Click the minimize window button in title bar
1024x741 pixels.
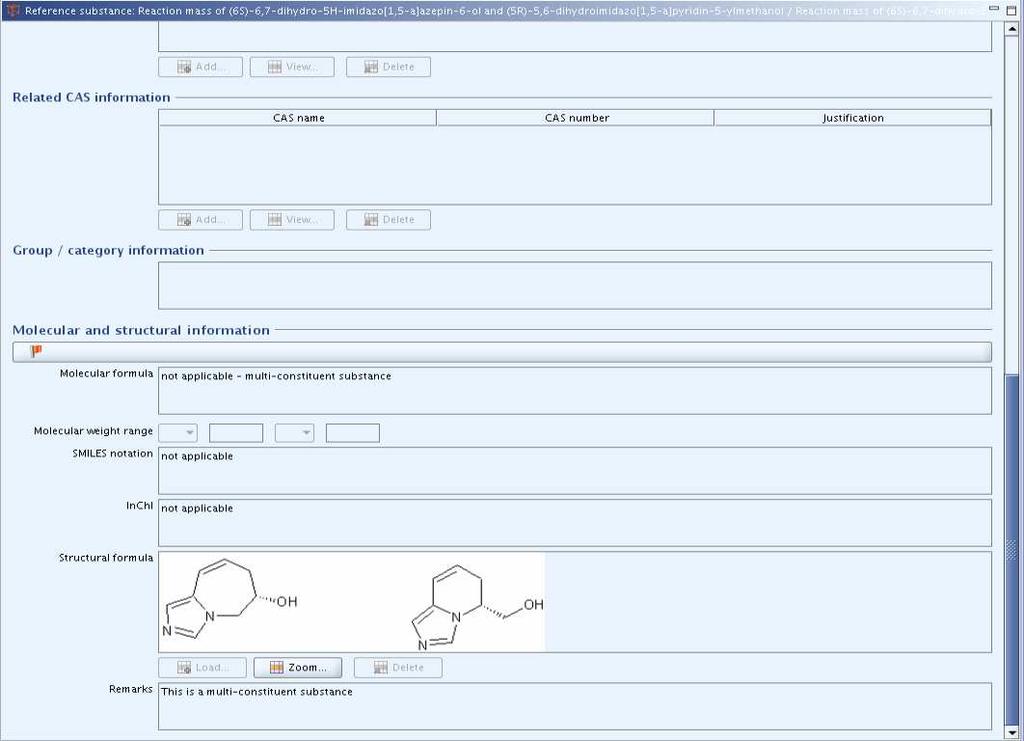[995, 9]
